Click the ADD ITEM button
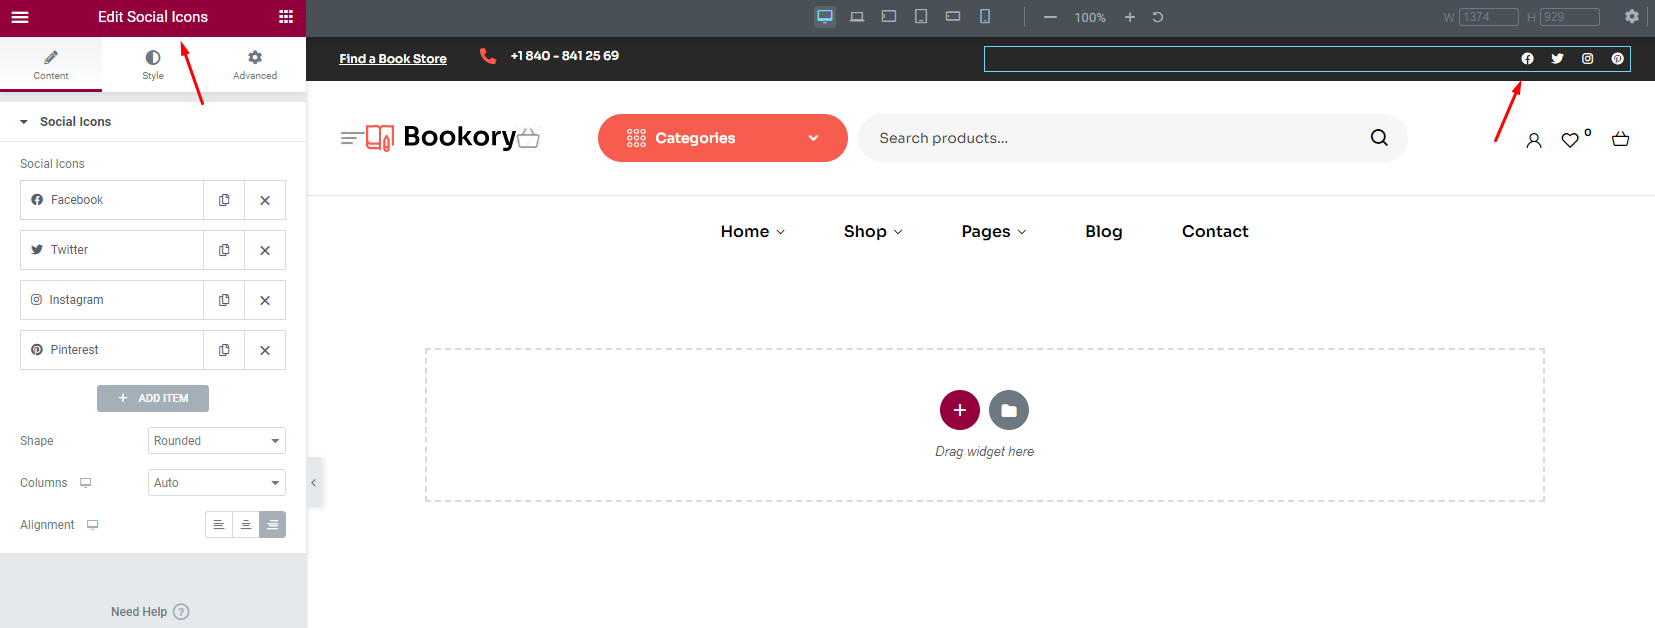Viewport: 1655px width, 628px height. (153, 398)
